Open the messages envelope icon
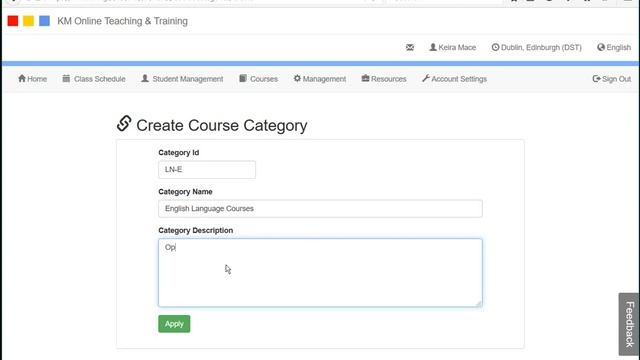Image resolution: width=640 pixels, height=360 pixels. tap(410, 47)
